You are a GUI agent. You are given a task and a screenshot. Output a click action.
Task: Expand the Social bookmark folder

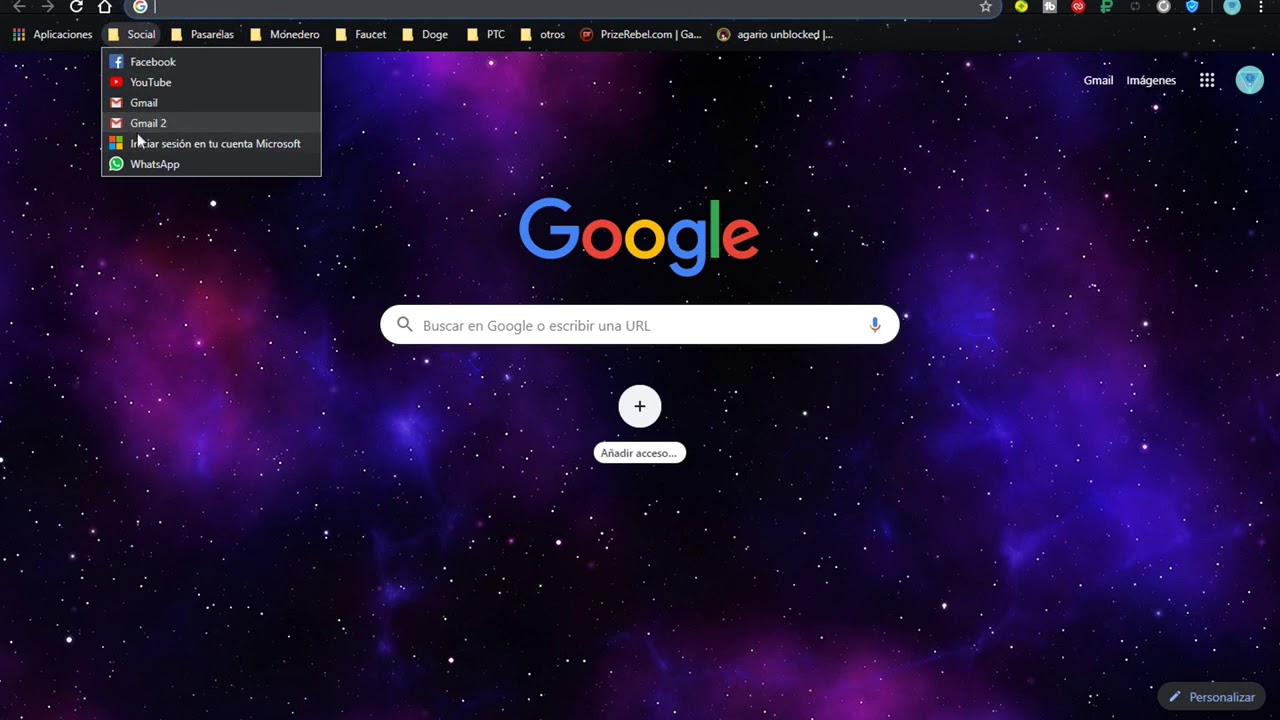(x=132, y=34)
